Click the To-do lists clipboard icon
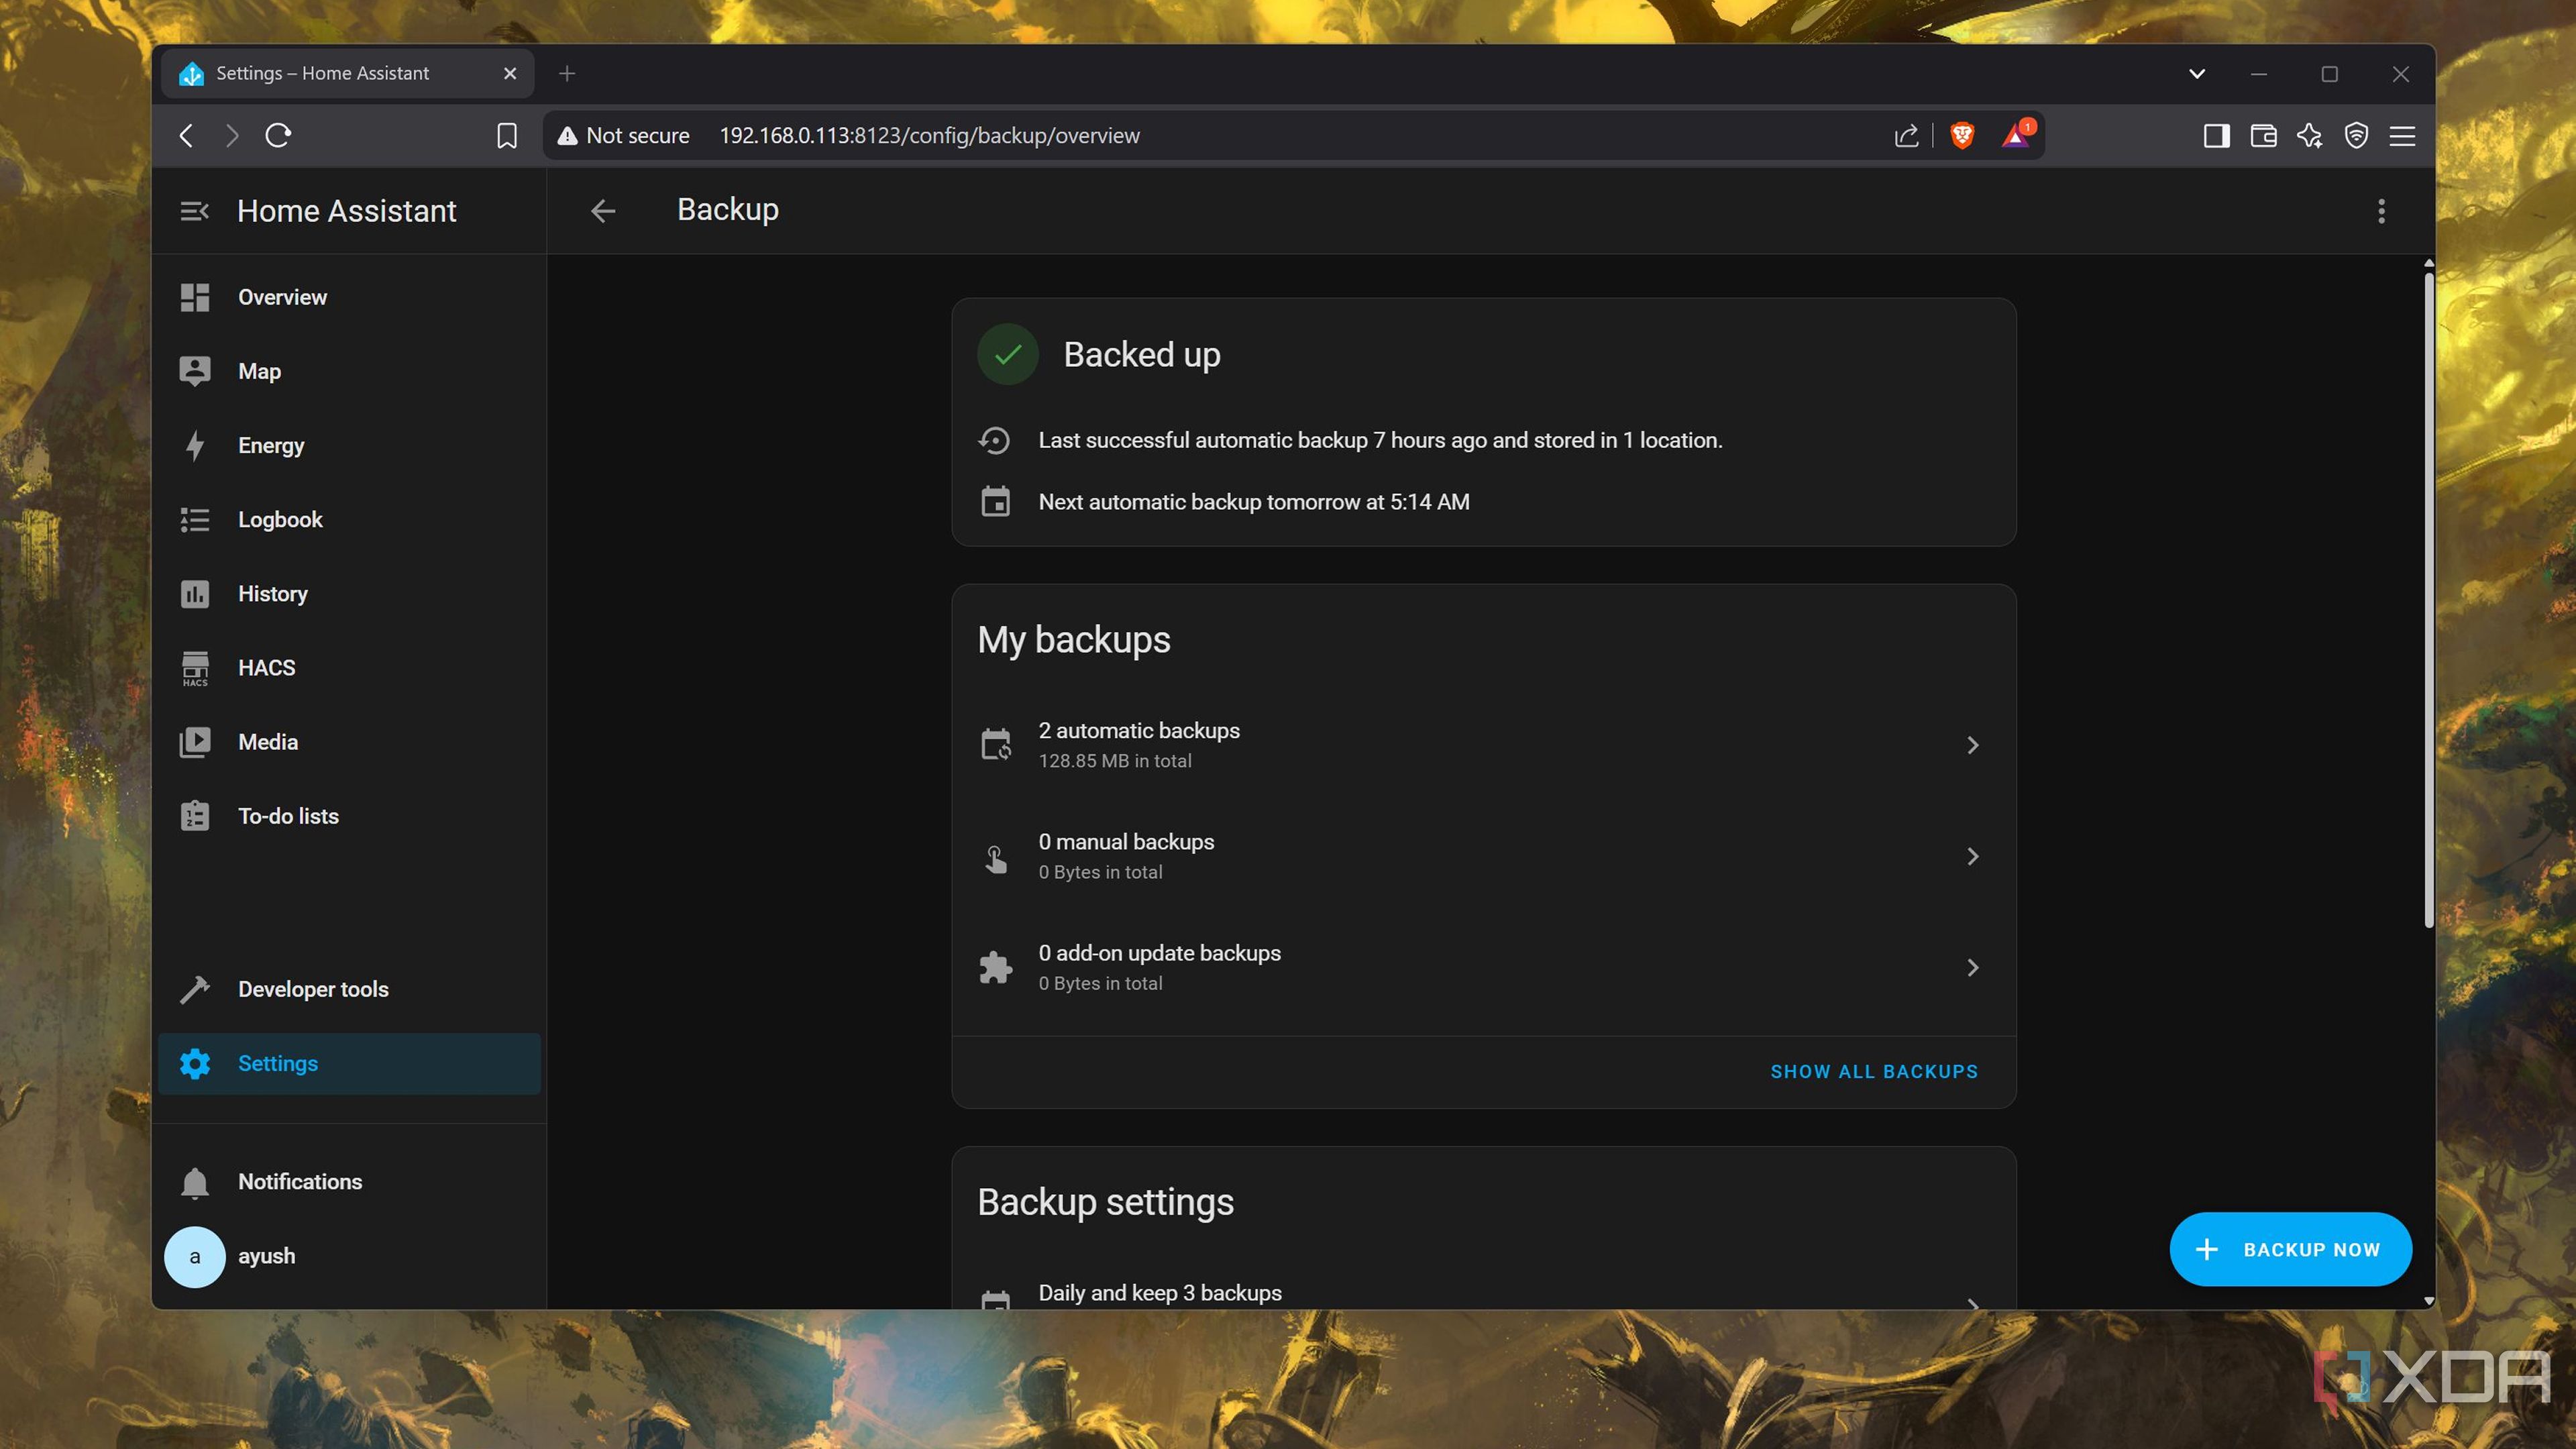 point(195,816)
